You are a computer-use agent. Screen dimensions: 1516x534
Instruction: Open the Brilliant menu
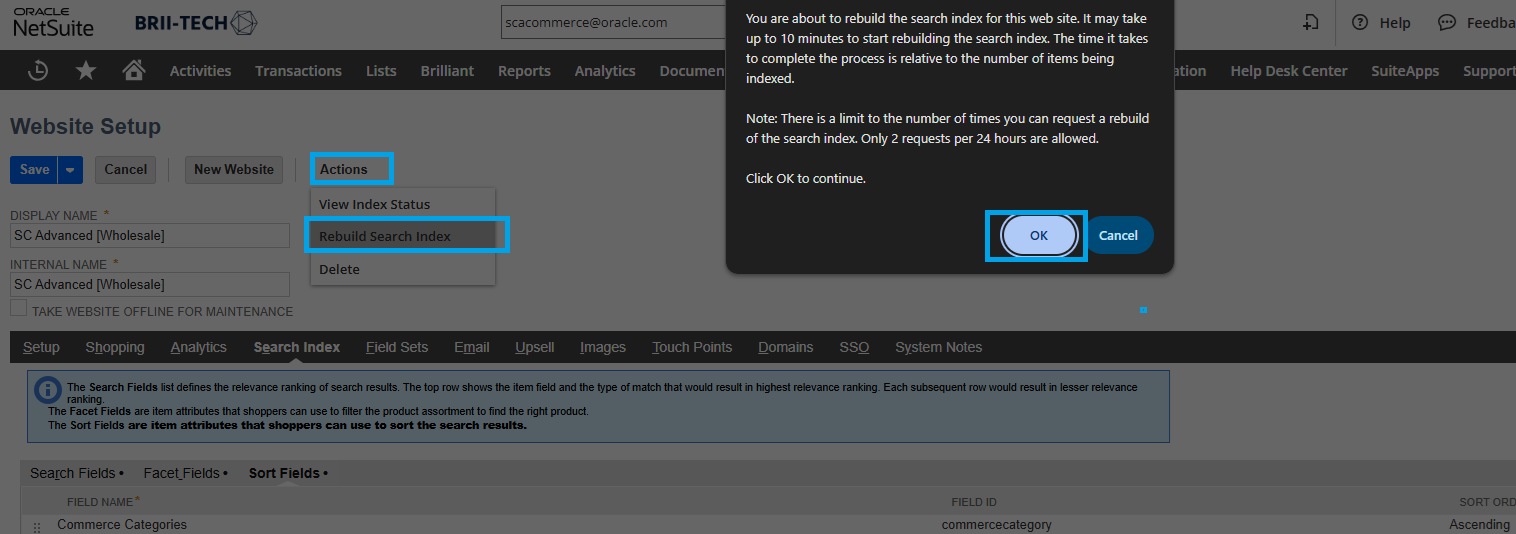point(447,71)
